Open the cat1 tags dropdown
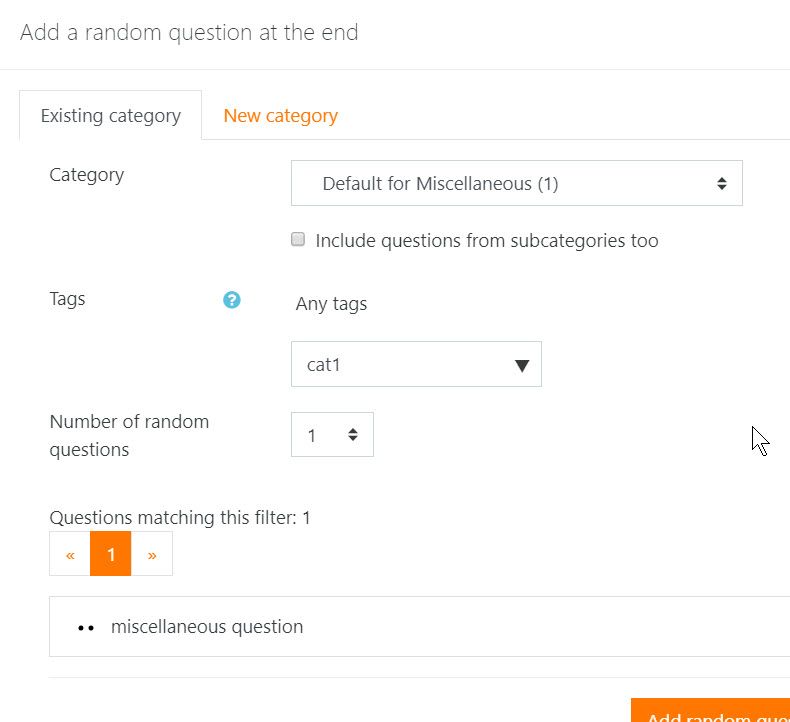 pos(416,364)
